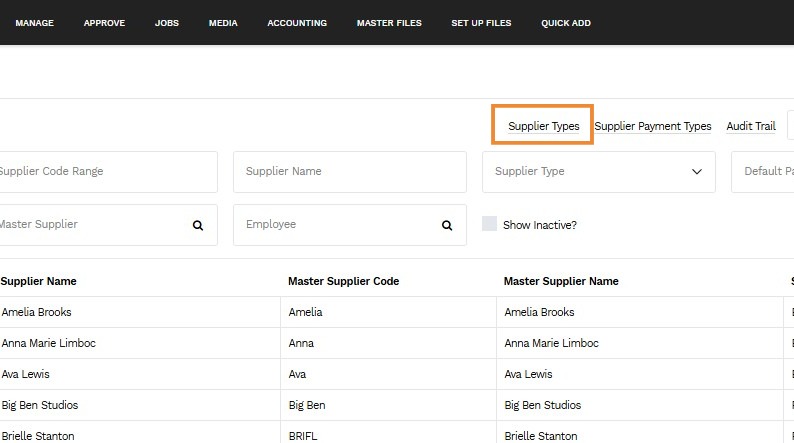Toggle the Show Inactive checkbox
This screenshot has width=794, height=443.
coord(489,224)
